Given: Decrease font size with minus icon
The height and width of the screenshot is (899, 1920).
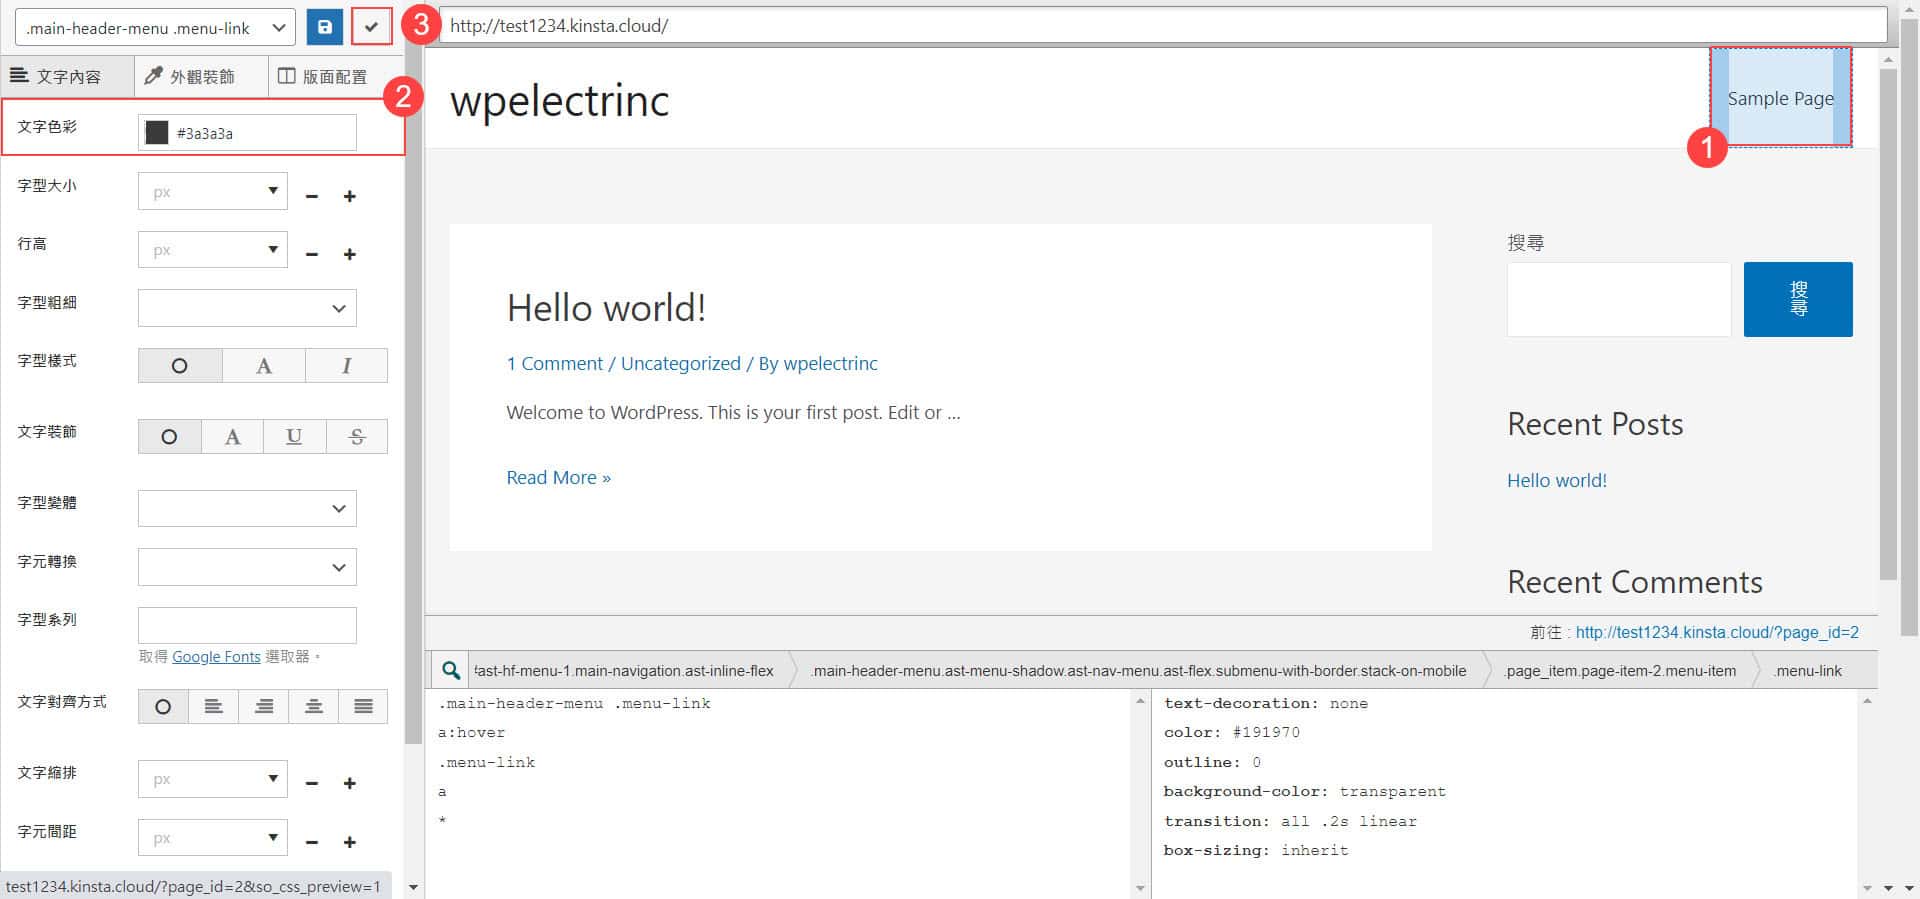Looking at the screenshot, I should coord(312,196).
